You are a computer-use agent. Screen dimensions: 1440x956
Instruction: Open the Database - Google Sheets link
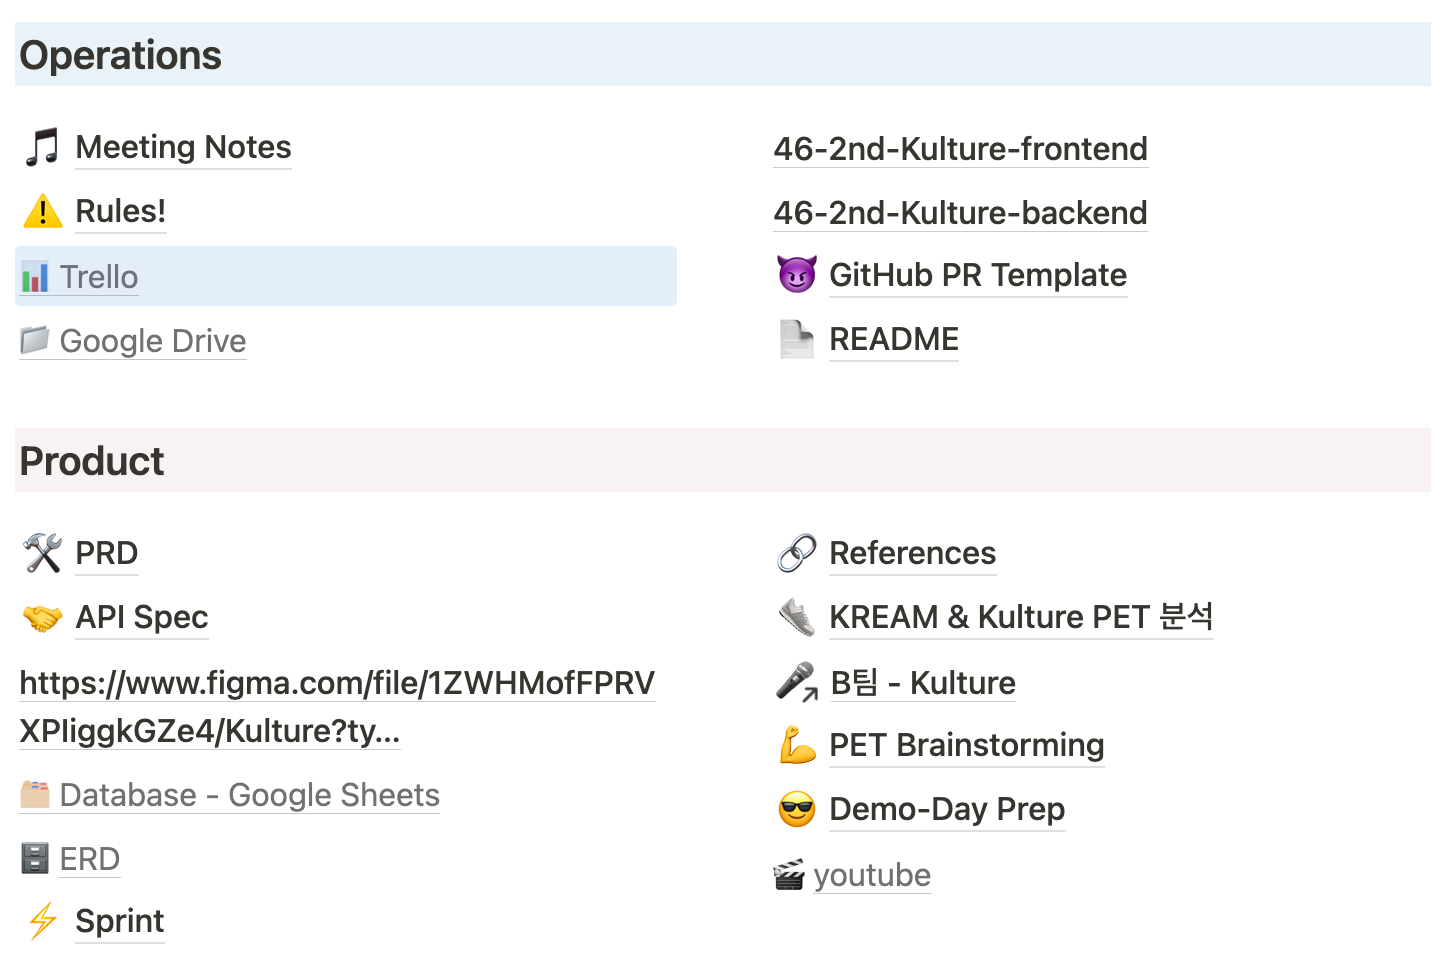249,795
